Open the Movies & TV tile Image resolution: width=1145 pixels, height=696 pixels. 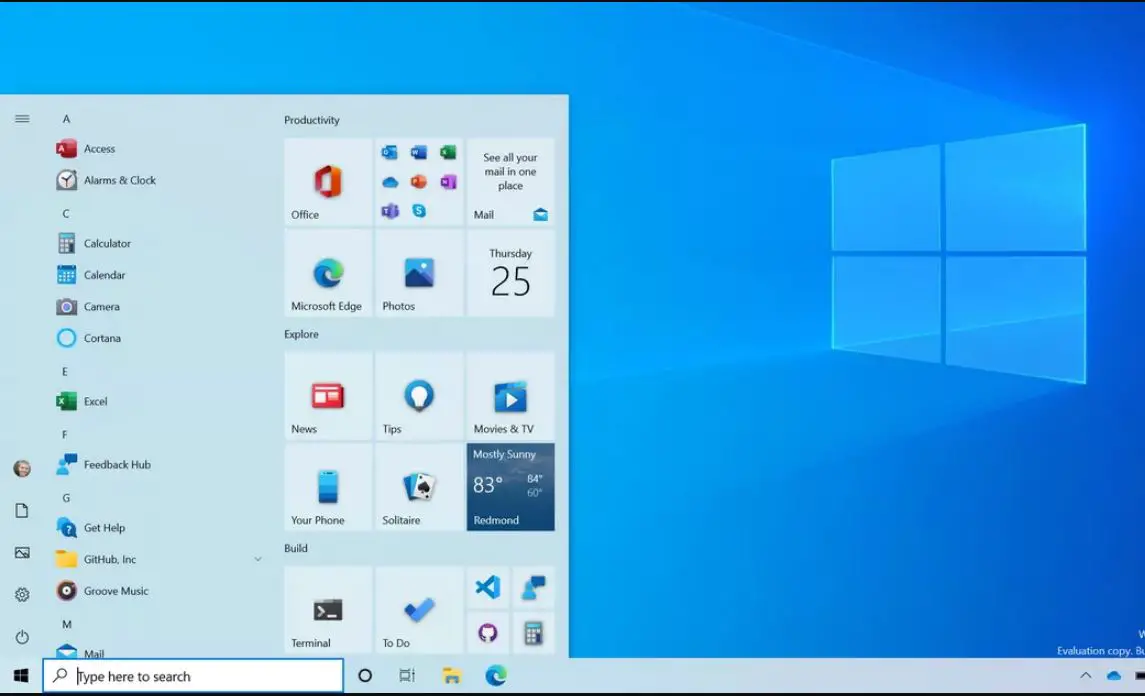point(510,396)
